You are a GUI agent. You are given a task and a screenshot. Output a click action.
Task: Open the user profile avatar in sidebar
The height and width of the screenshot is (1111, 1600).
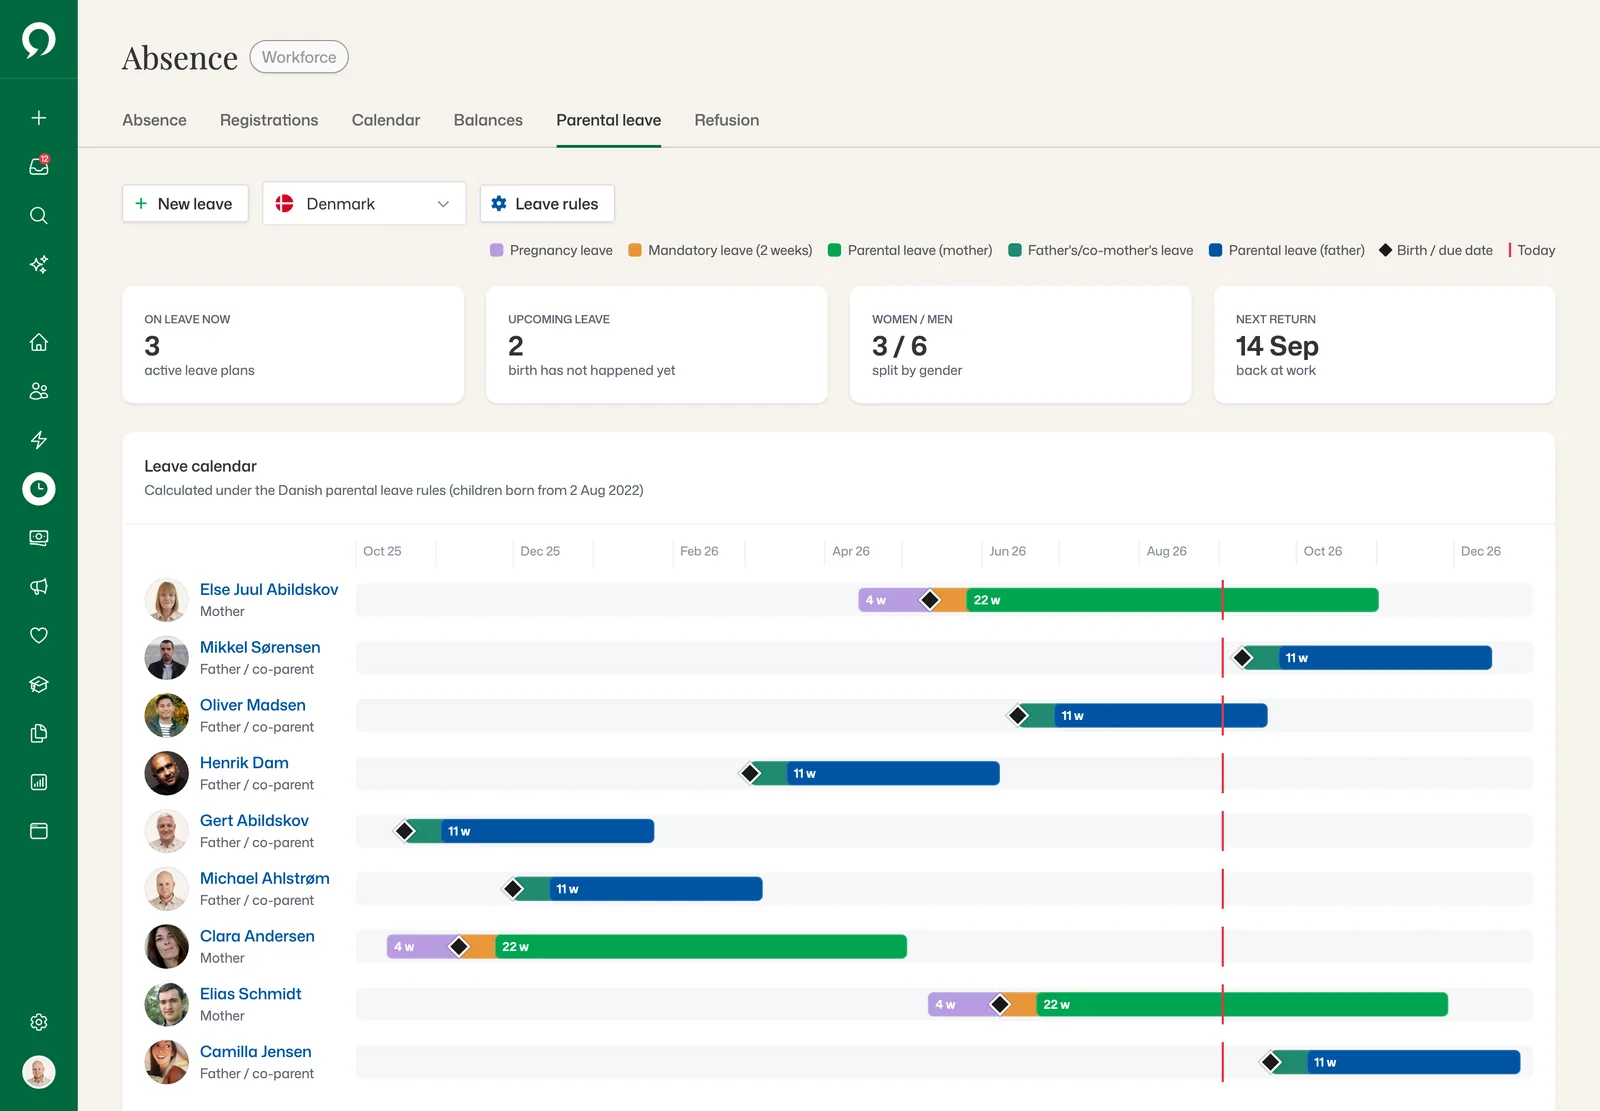click(x=39, y=1072)
